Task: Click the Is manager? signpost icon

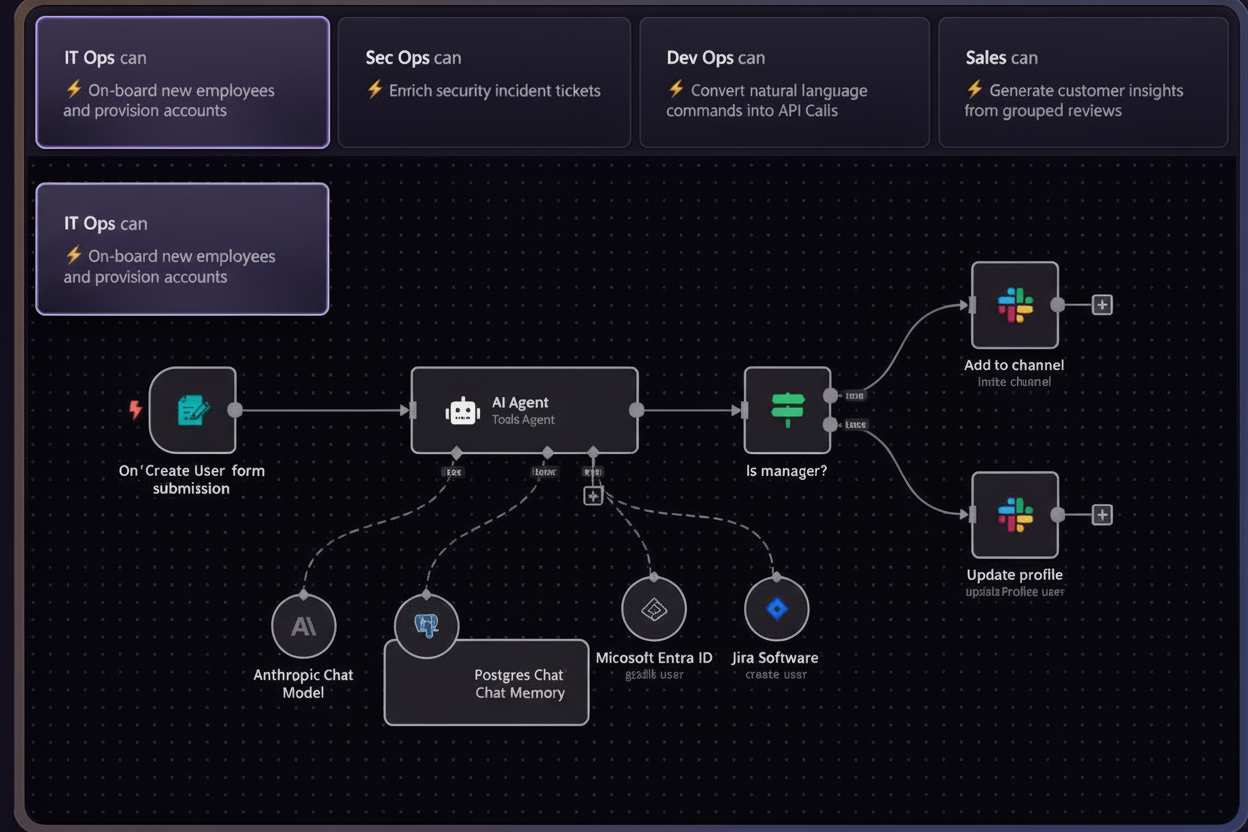Action: [x=787, y=410]
